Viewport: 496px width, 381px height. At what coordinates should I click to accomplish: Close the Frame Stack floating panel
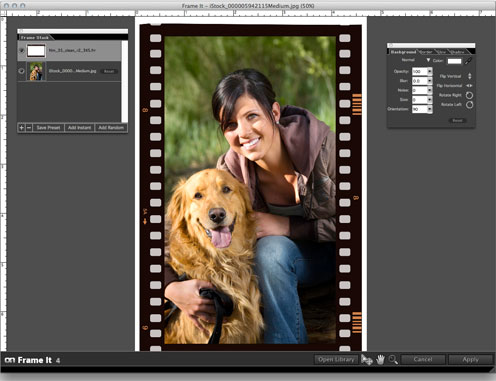[21, 31]
